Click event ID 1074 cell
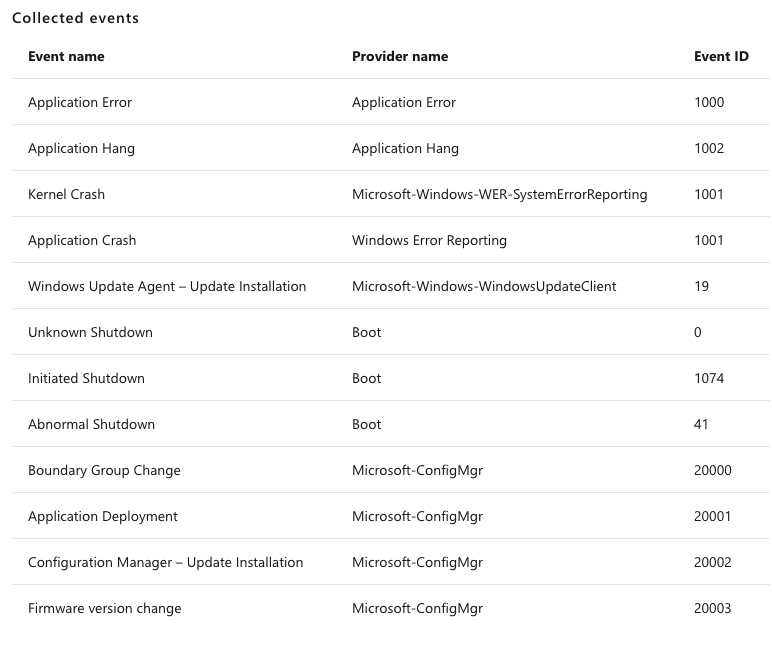Image resolution: width=772 pixels, height=653 pixels. click(x=709, y=378)
